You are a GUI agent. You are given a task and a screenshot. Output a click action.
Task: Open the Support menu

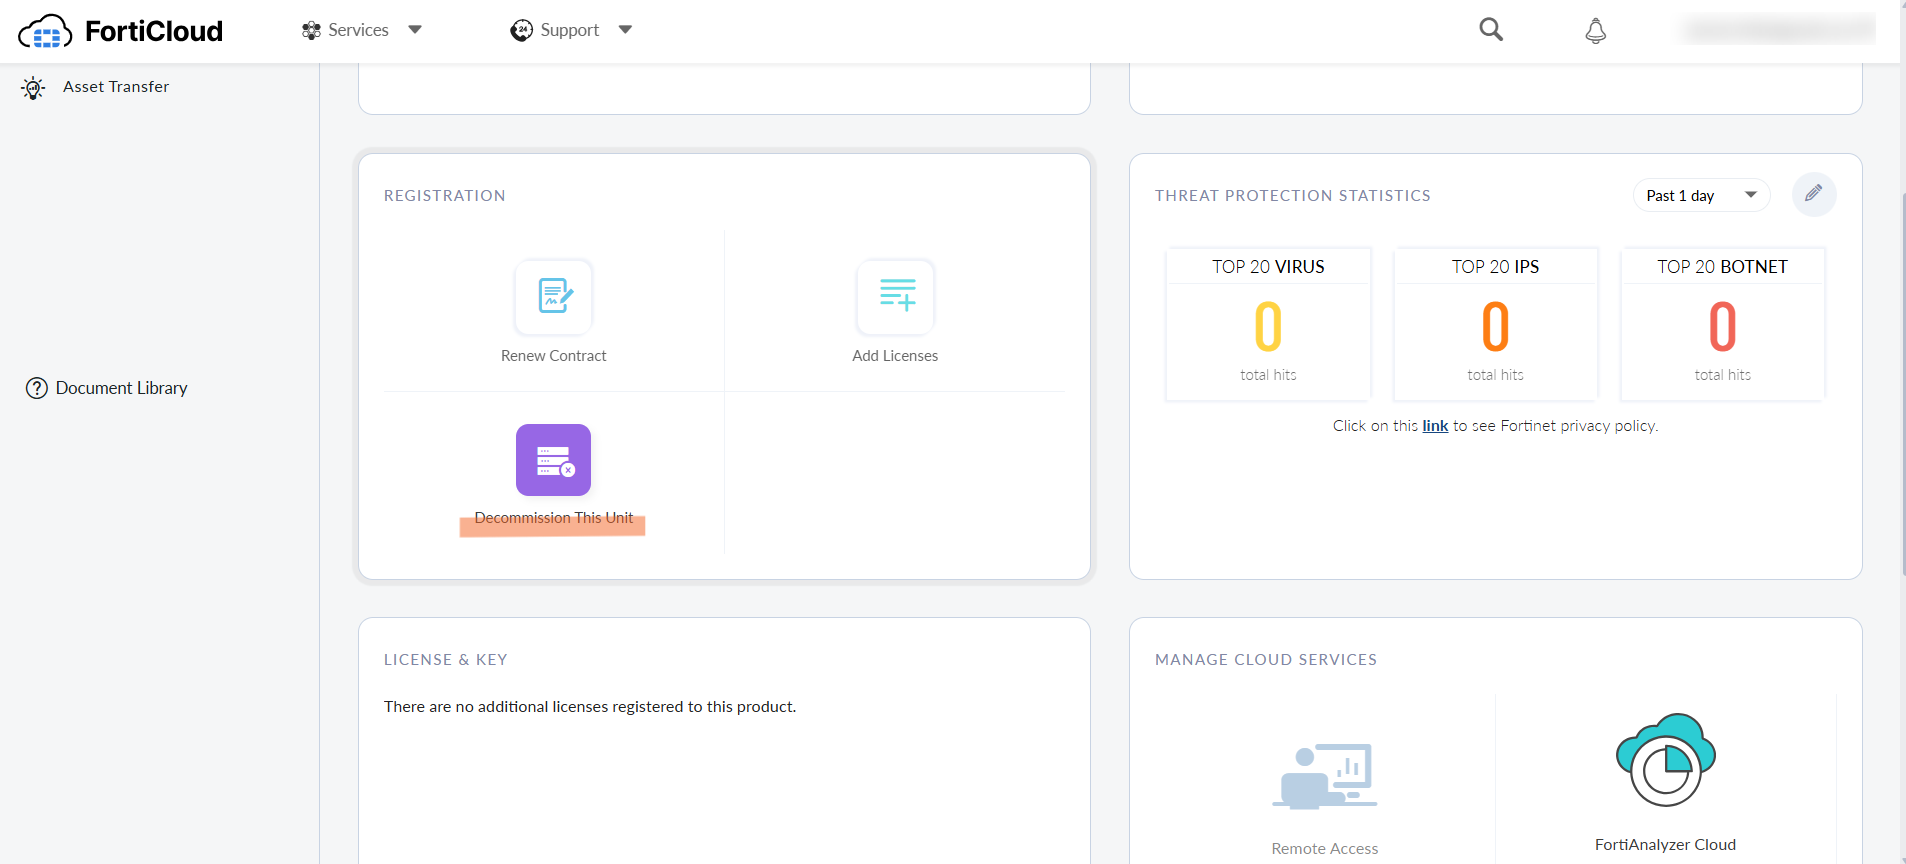click(572, 30)
